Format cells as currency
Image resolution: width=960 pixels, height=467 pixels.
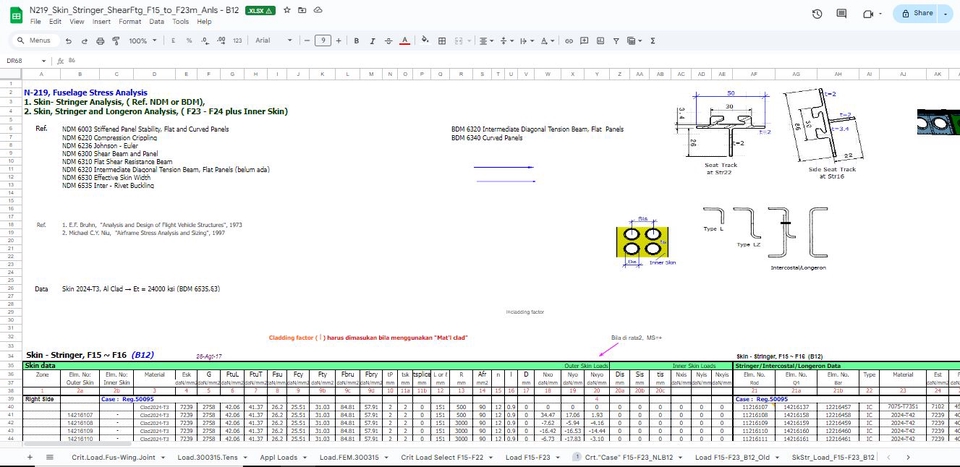173,41
